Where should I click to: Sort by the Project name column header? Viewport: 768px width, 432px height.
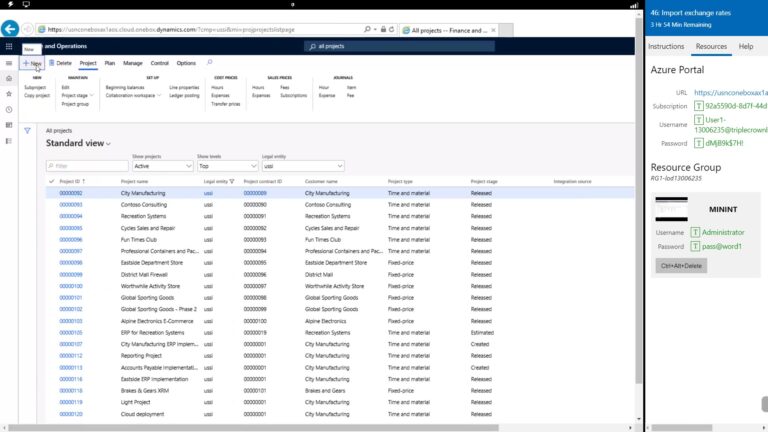(x=134, y=181)
